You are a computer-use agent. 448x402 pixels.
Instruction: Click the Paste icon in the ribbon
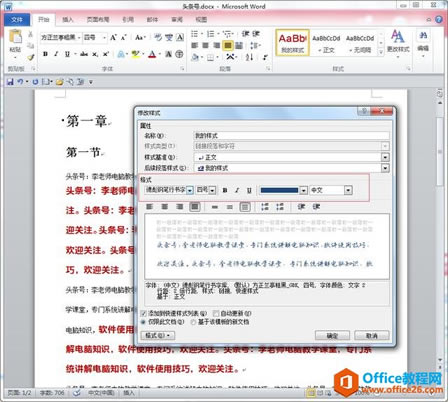[x=15, y=37]
